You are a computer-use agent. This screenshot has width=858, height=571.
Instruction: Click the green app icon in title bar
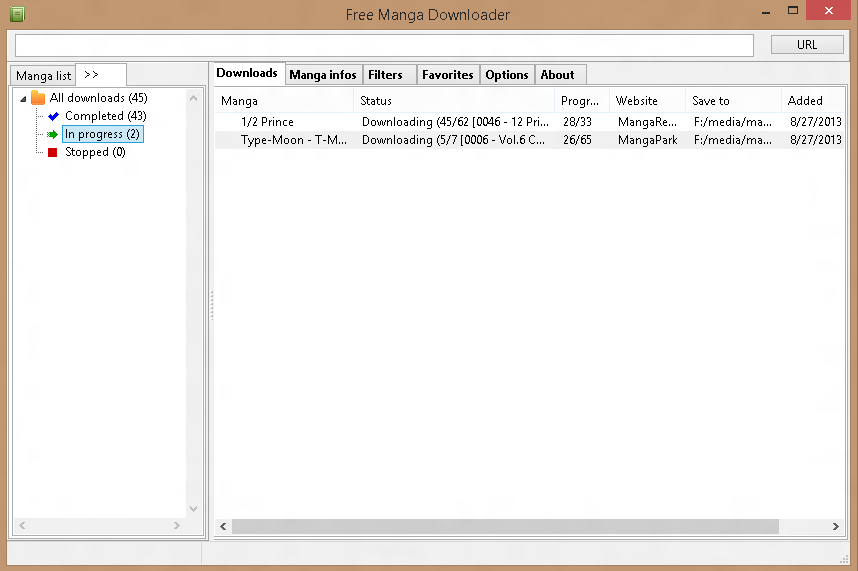point(17,14)
